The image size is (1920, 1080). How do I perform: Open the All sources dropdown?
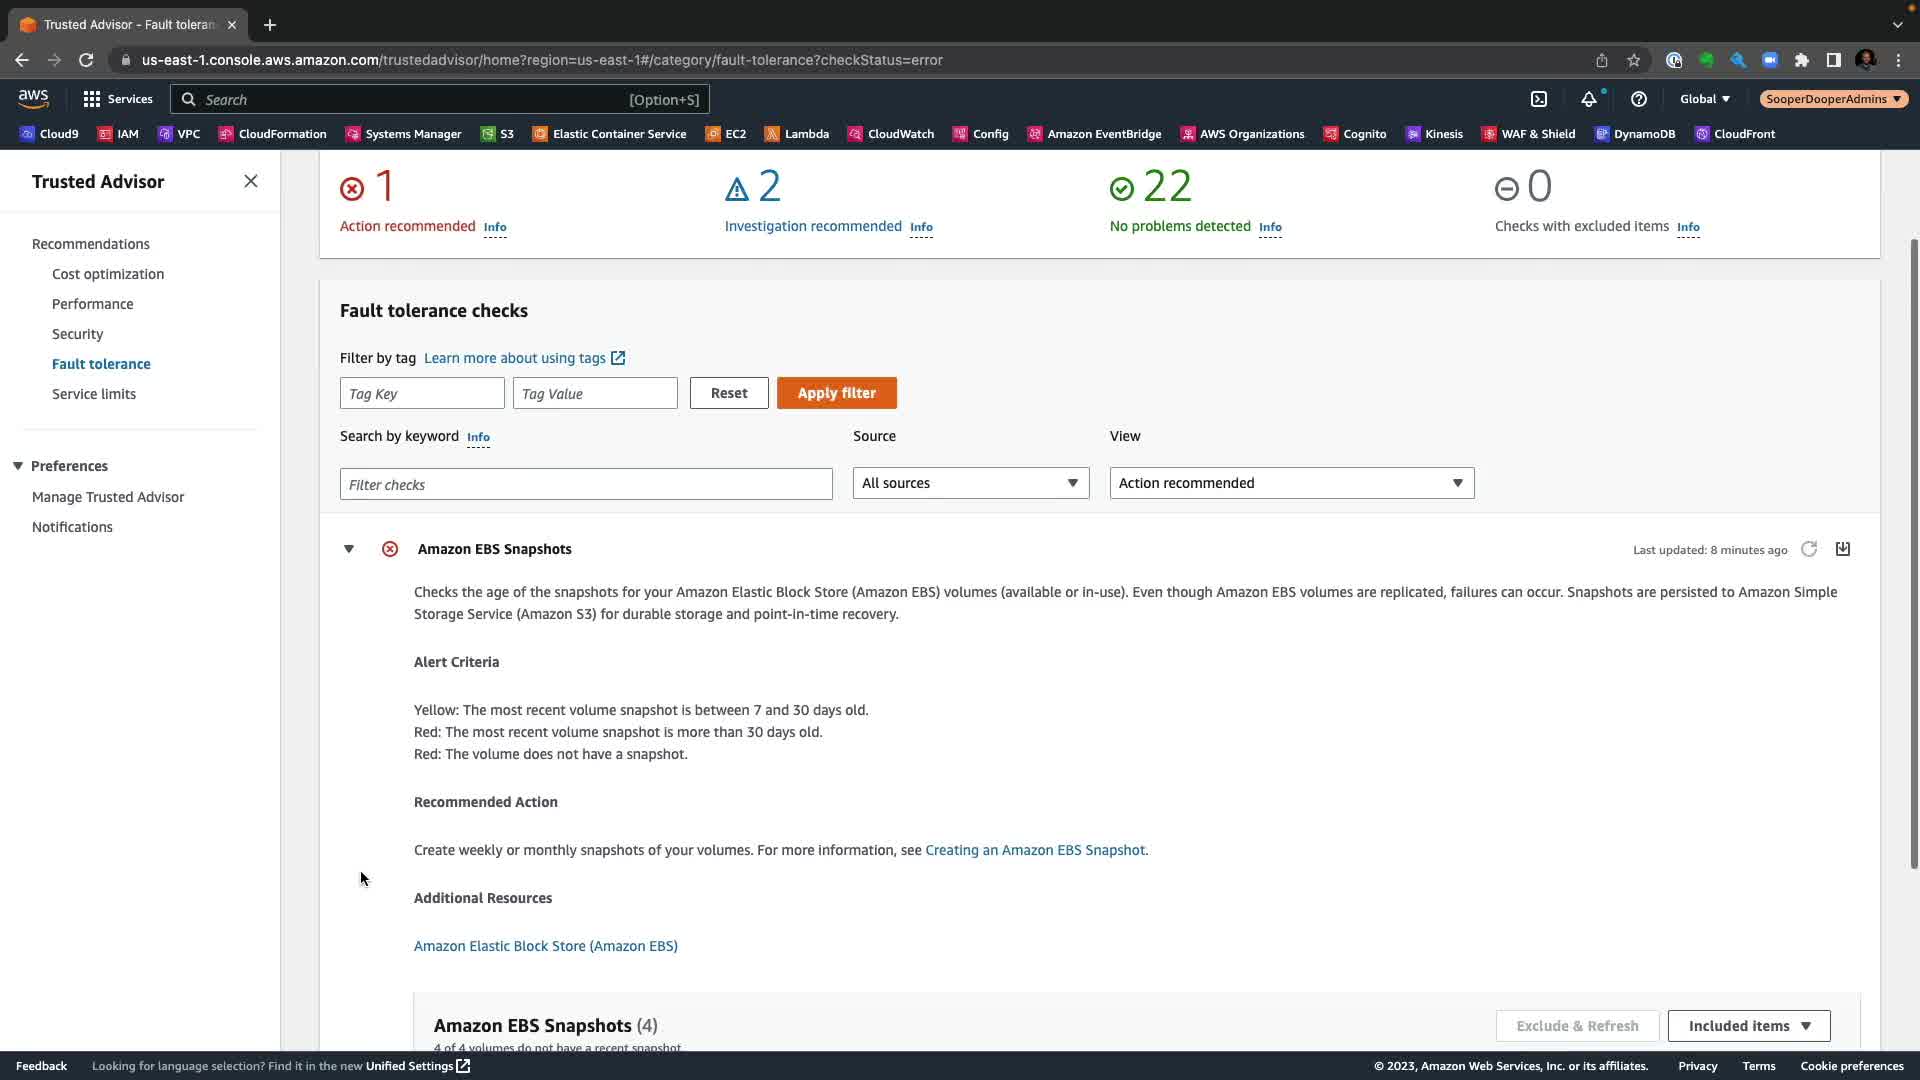coord(970,483)
